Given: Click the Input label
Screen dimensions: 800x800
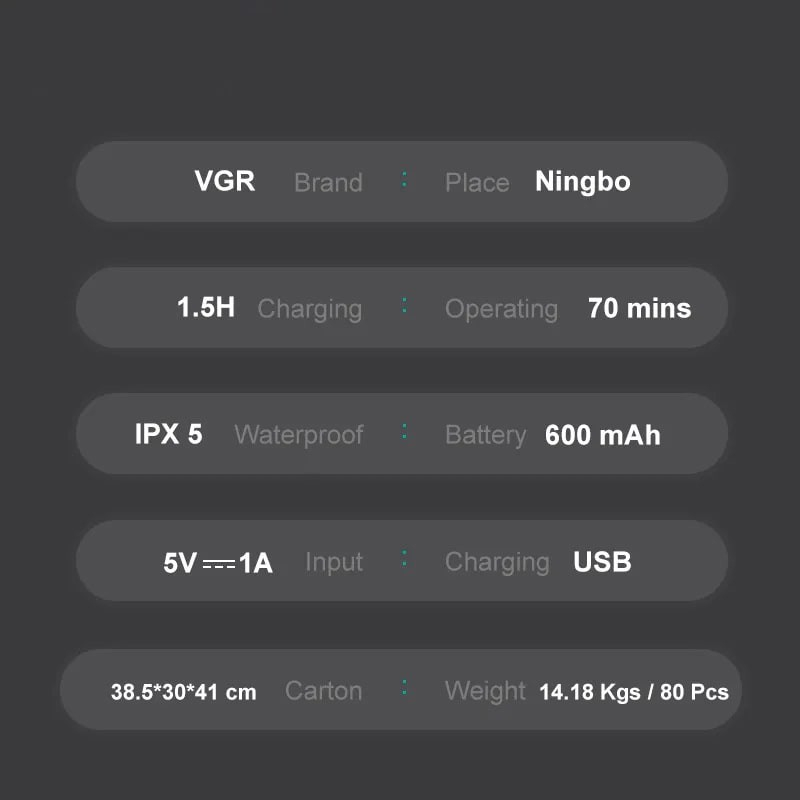Looking at the screenshot, I should (333, 562).
